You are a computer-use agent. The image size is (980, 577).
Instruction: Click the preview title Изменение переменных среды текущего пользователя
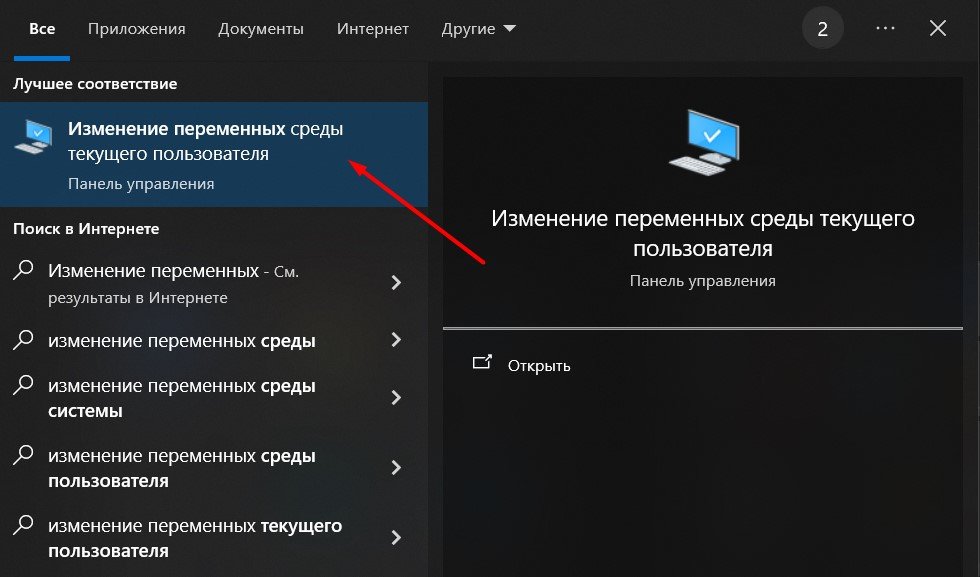tap(702, 233)
